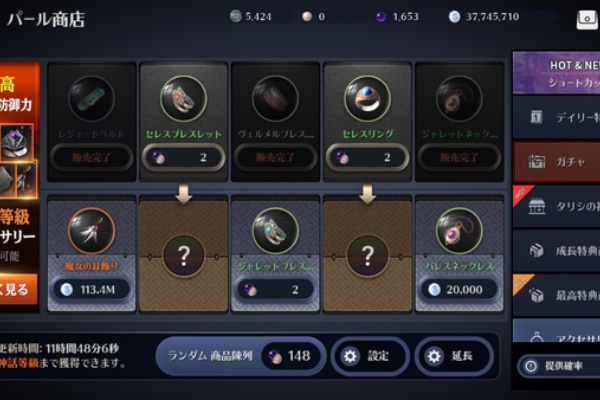This screenshot has width=600, height=400.
Task: Reveal the first mystery question mark card
Action: 184,256
